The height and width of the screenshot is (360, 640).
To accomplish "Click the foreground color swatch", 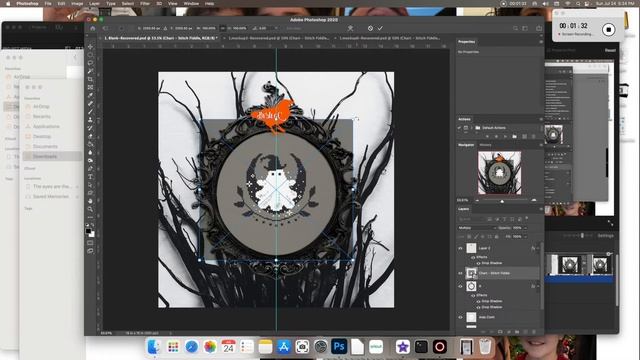I will click(x=89, y=231).
